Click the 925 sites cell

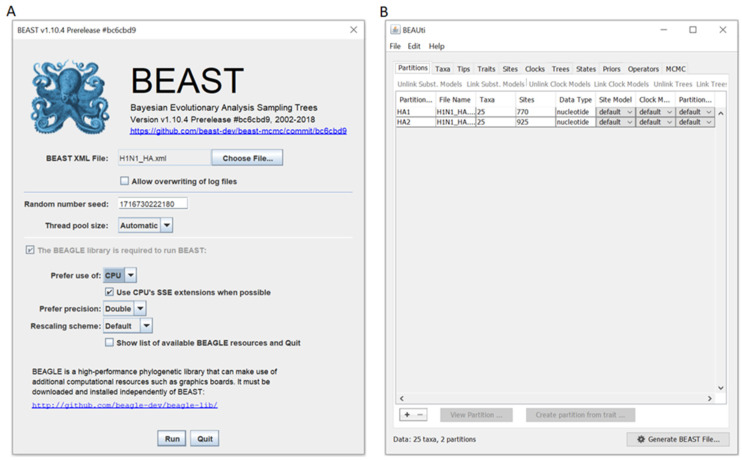coord(535,122)
